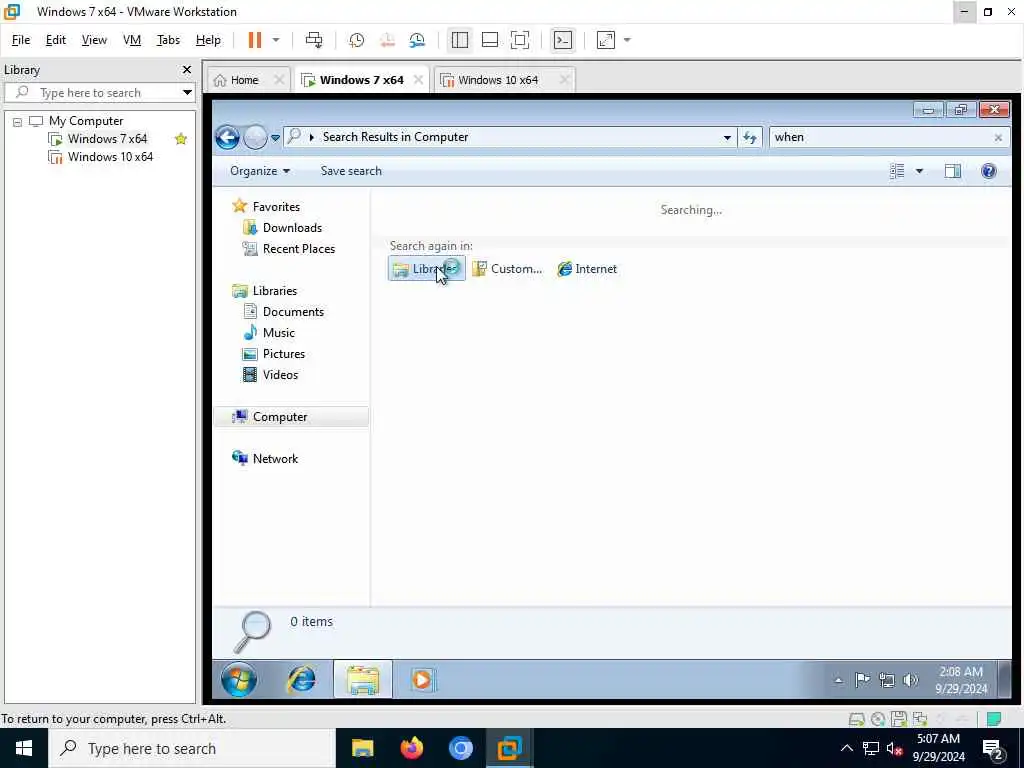Change view using the view icon
Image resolution: width=1024 pixels, height=768 pixels.
(897, 171)
